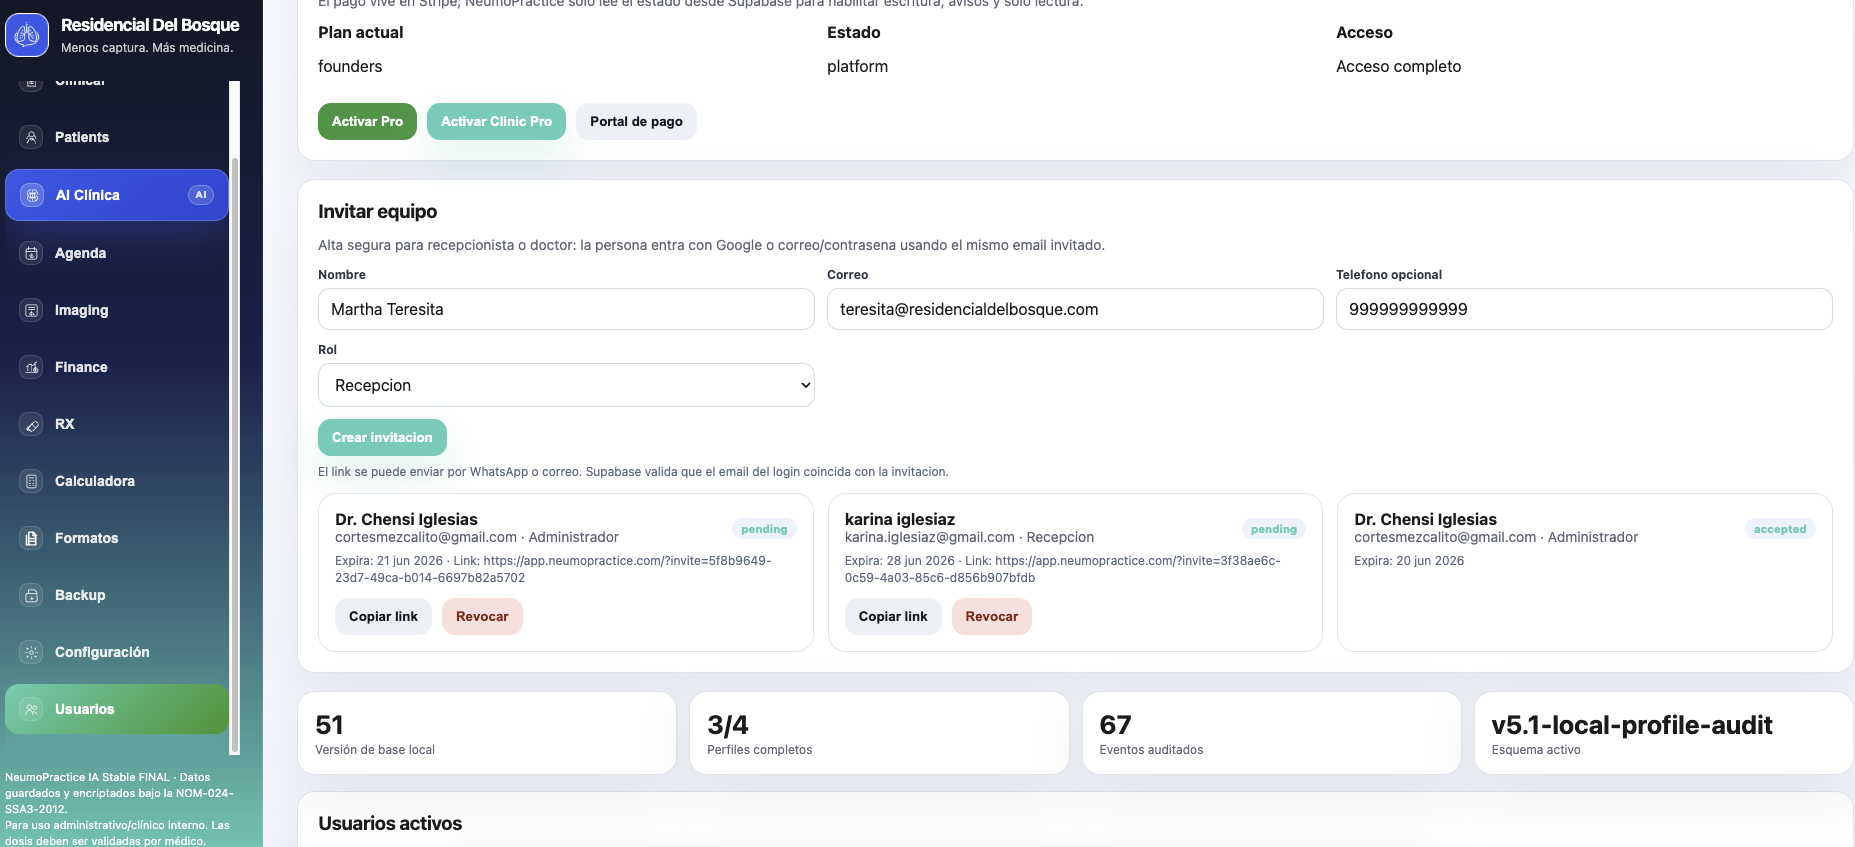This screenshot has width=1855, height=847.
Task: Click the Invitar equipo heading
Action: click(377, 211)
